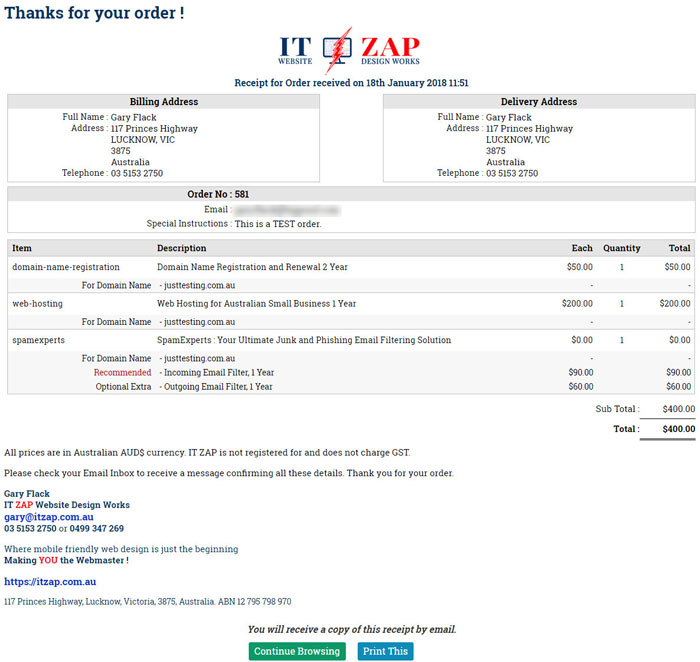Click the red Recommended label
The width and height of the screenshot is (700, 662).
[x=122, y=372]
